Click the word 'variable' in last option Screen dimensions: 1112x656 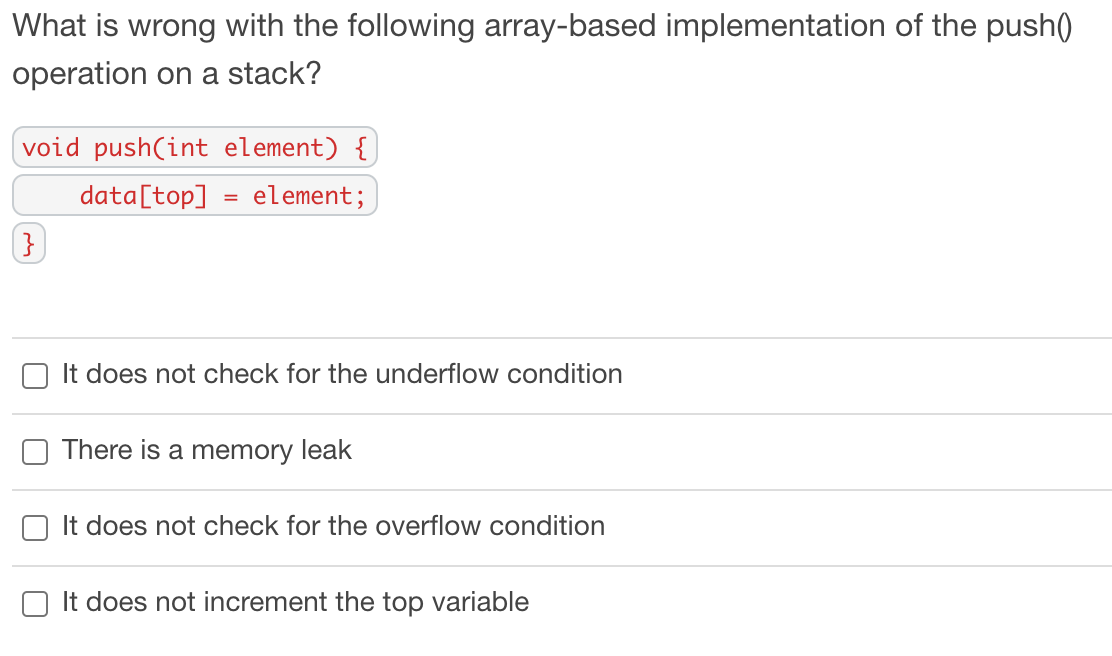(480, 601)
